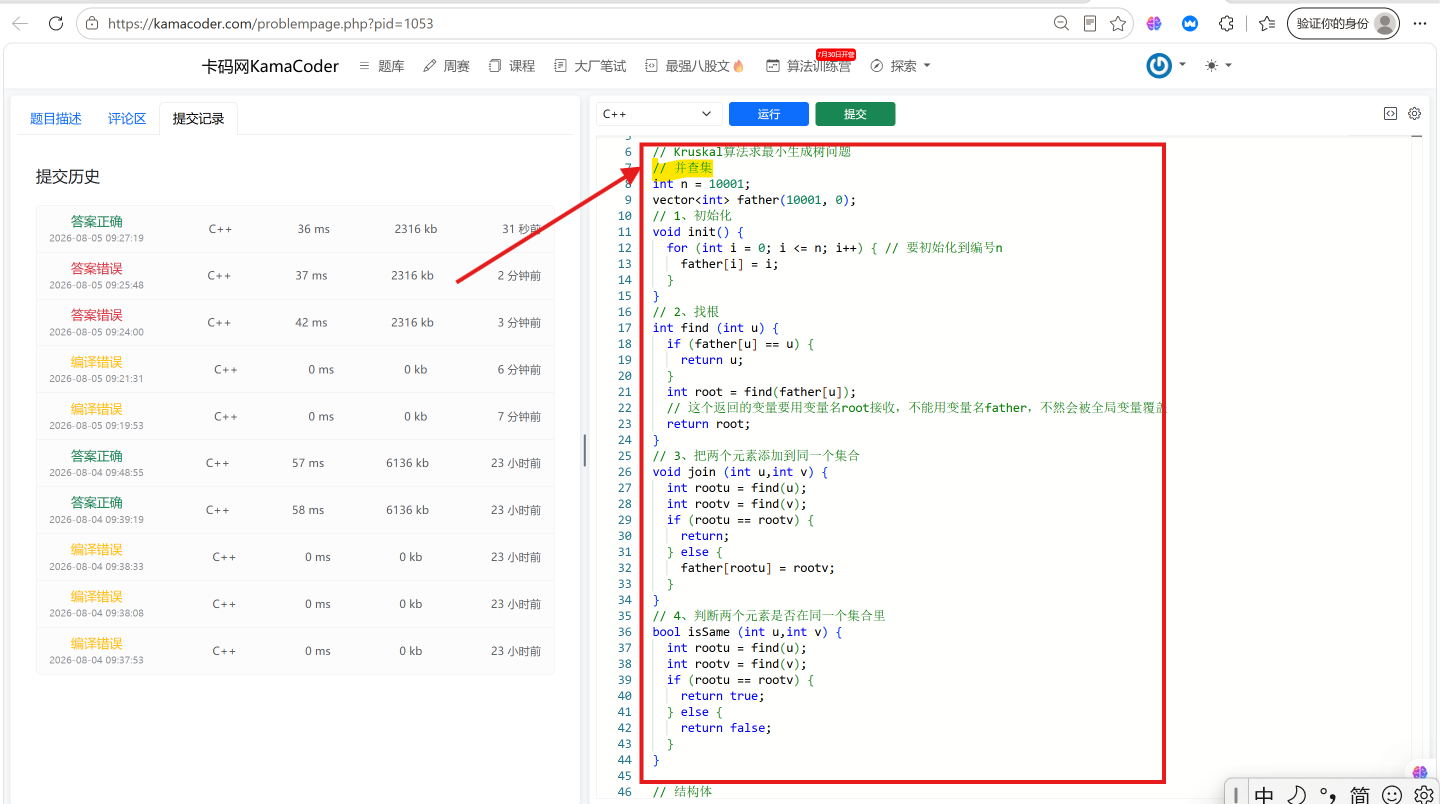Switch to the 提交记录 tab

198,118
